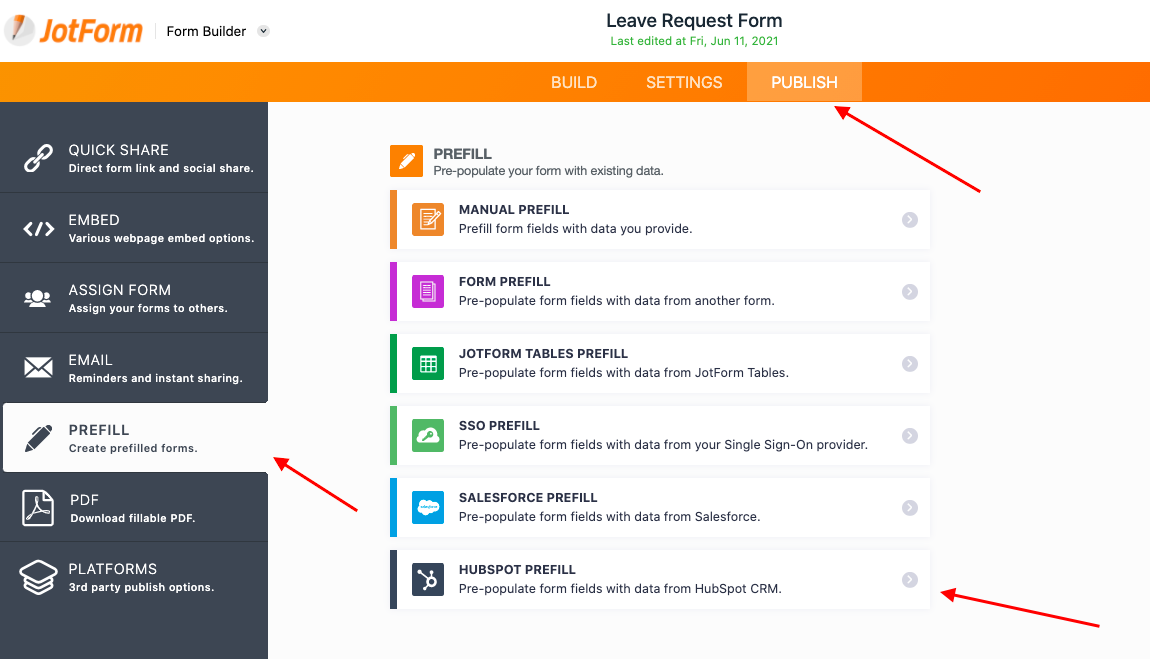This screenshot has width=1150, height=659.
Task: Open the Settings tab
Action: point(684,82)
